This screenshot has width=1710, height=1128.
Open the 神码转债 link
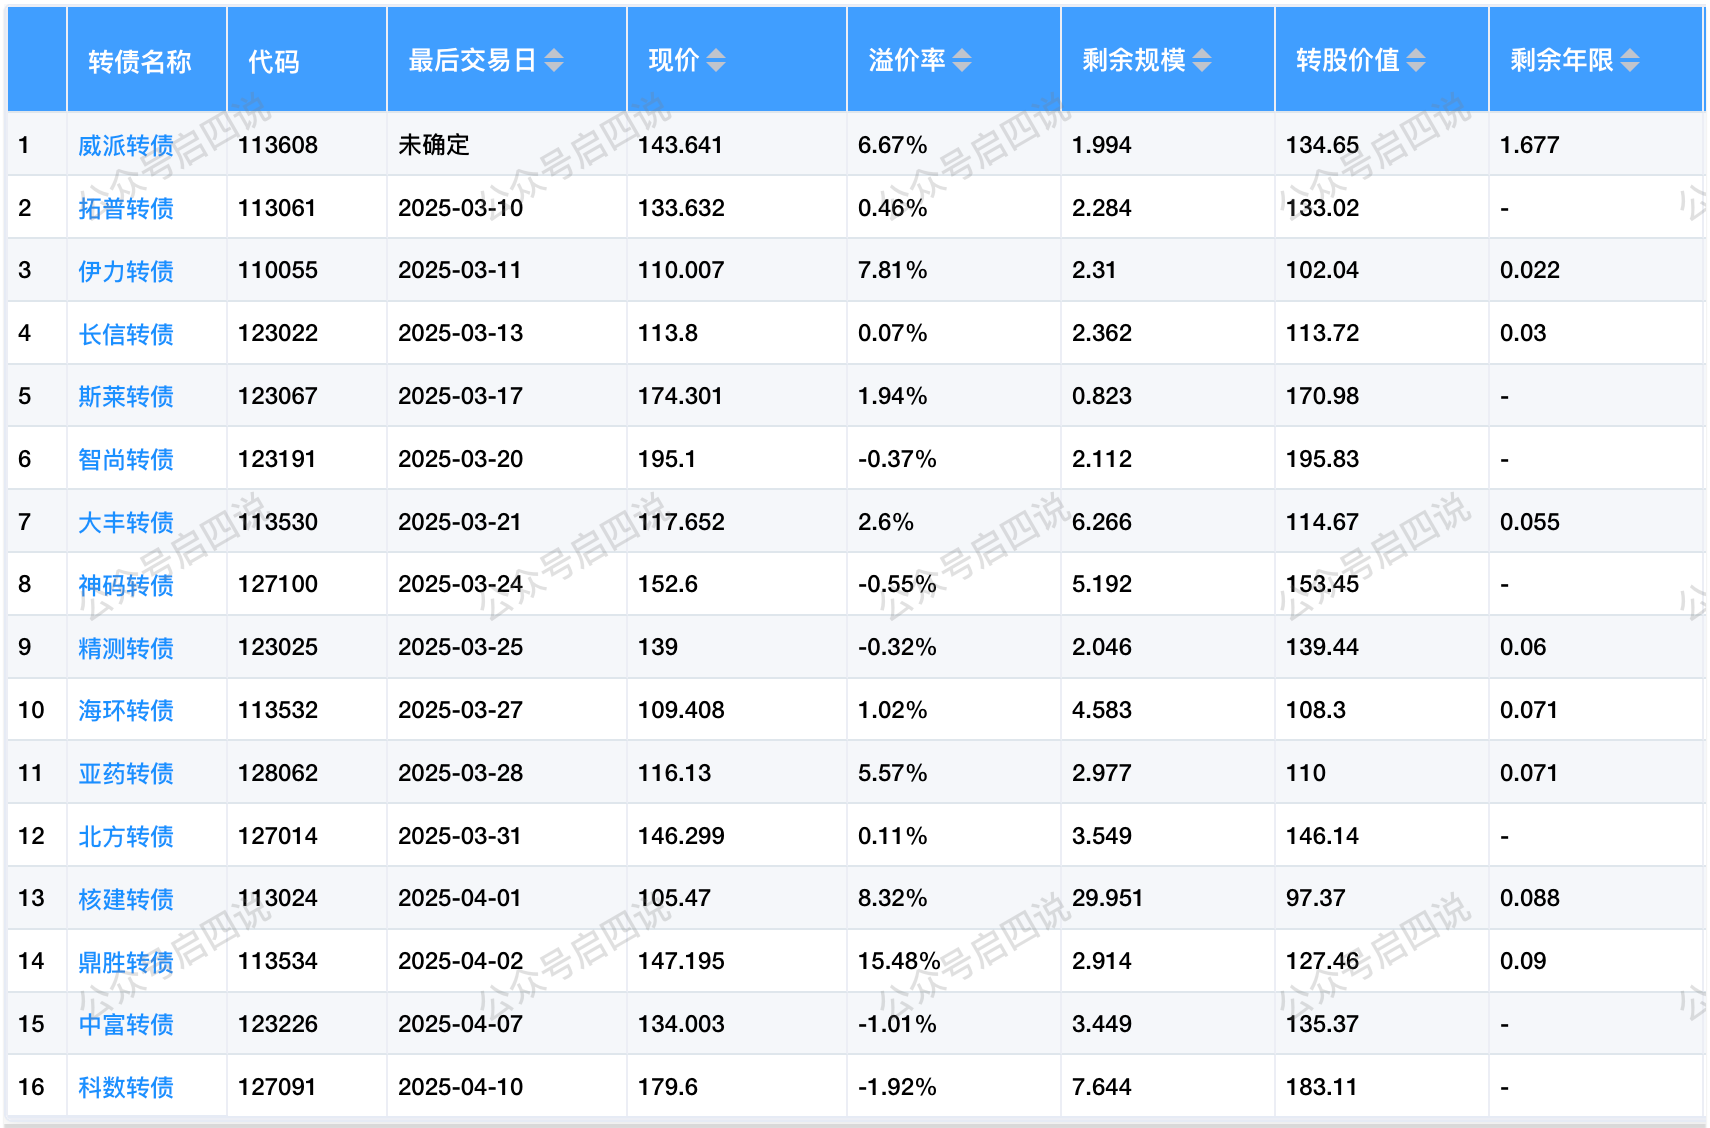[x=126, y=585]
